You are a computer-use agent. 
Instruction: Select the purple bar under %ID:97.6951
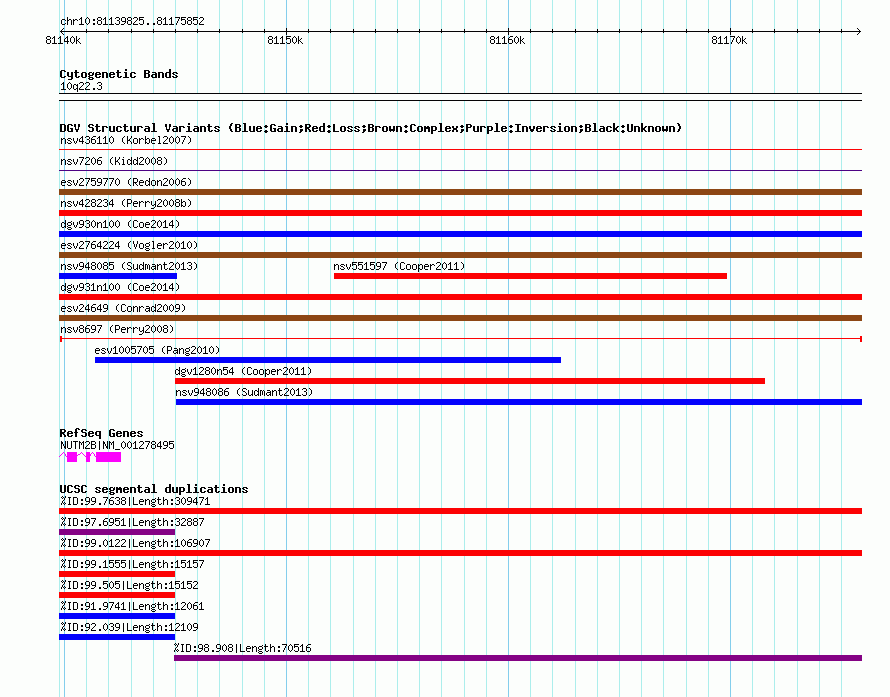[117, 532]
